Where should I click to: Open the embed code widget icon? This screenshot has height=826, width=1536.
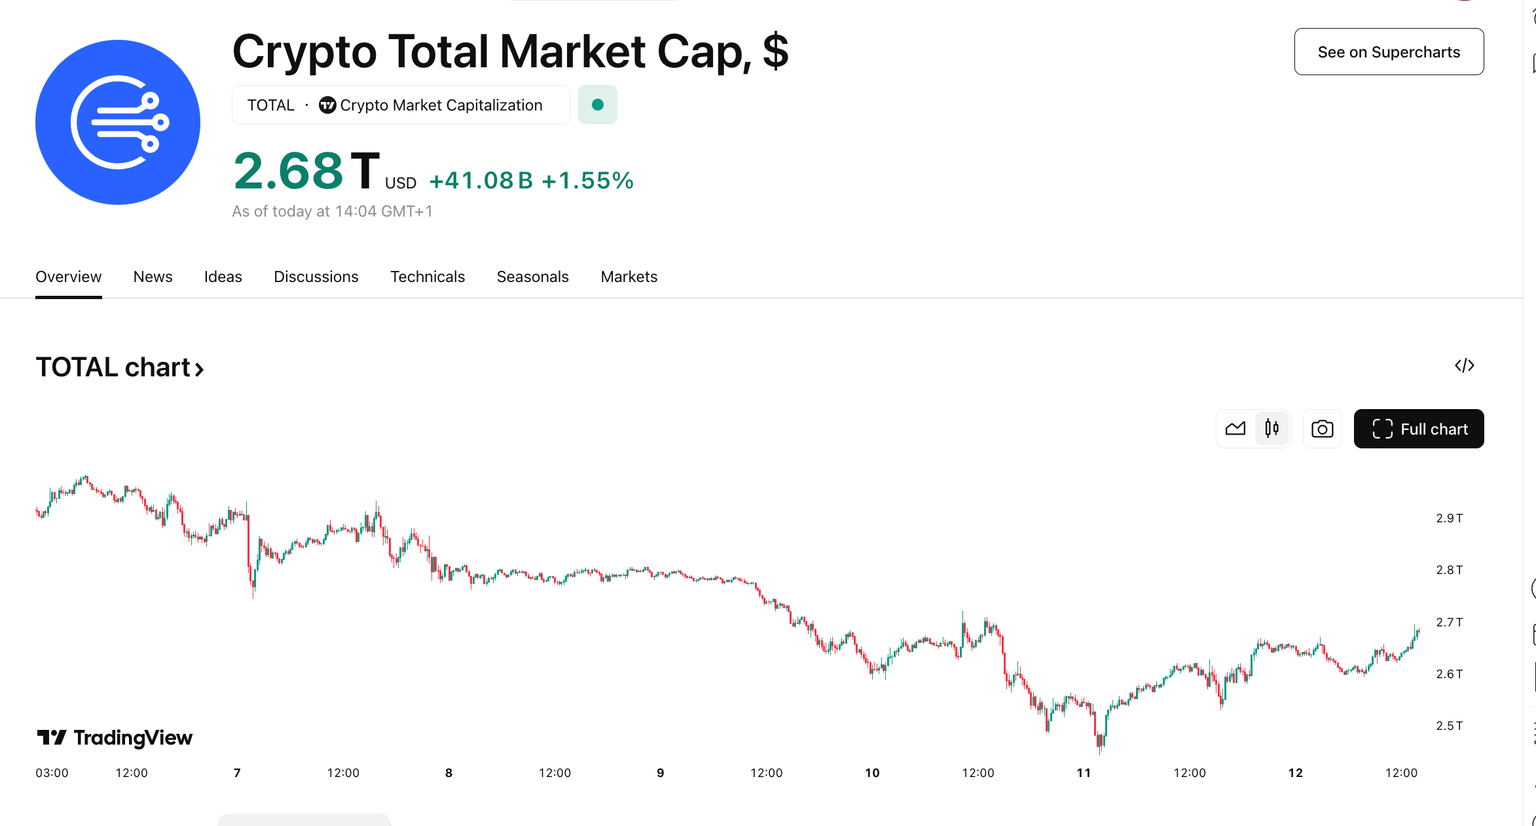tap(1464, 366)
